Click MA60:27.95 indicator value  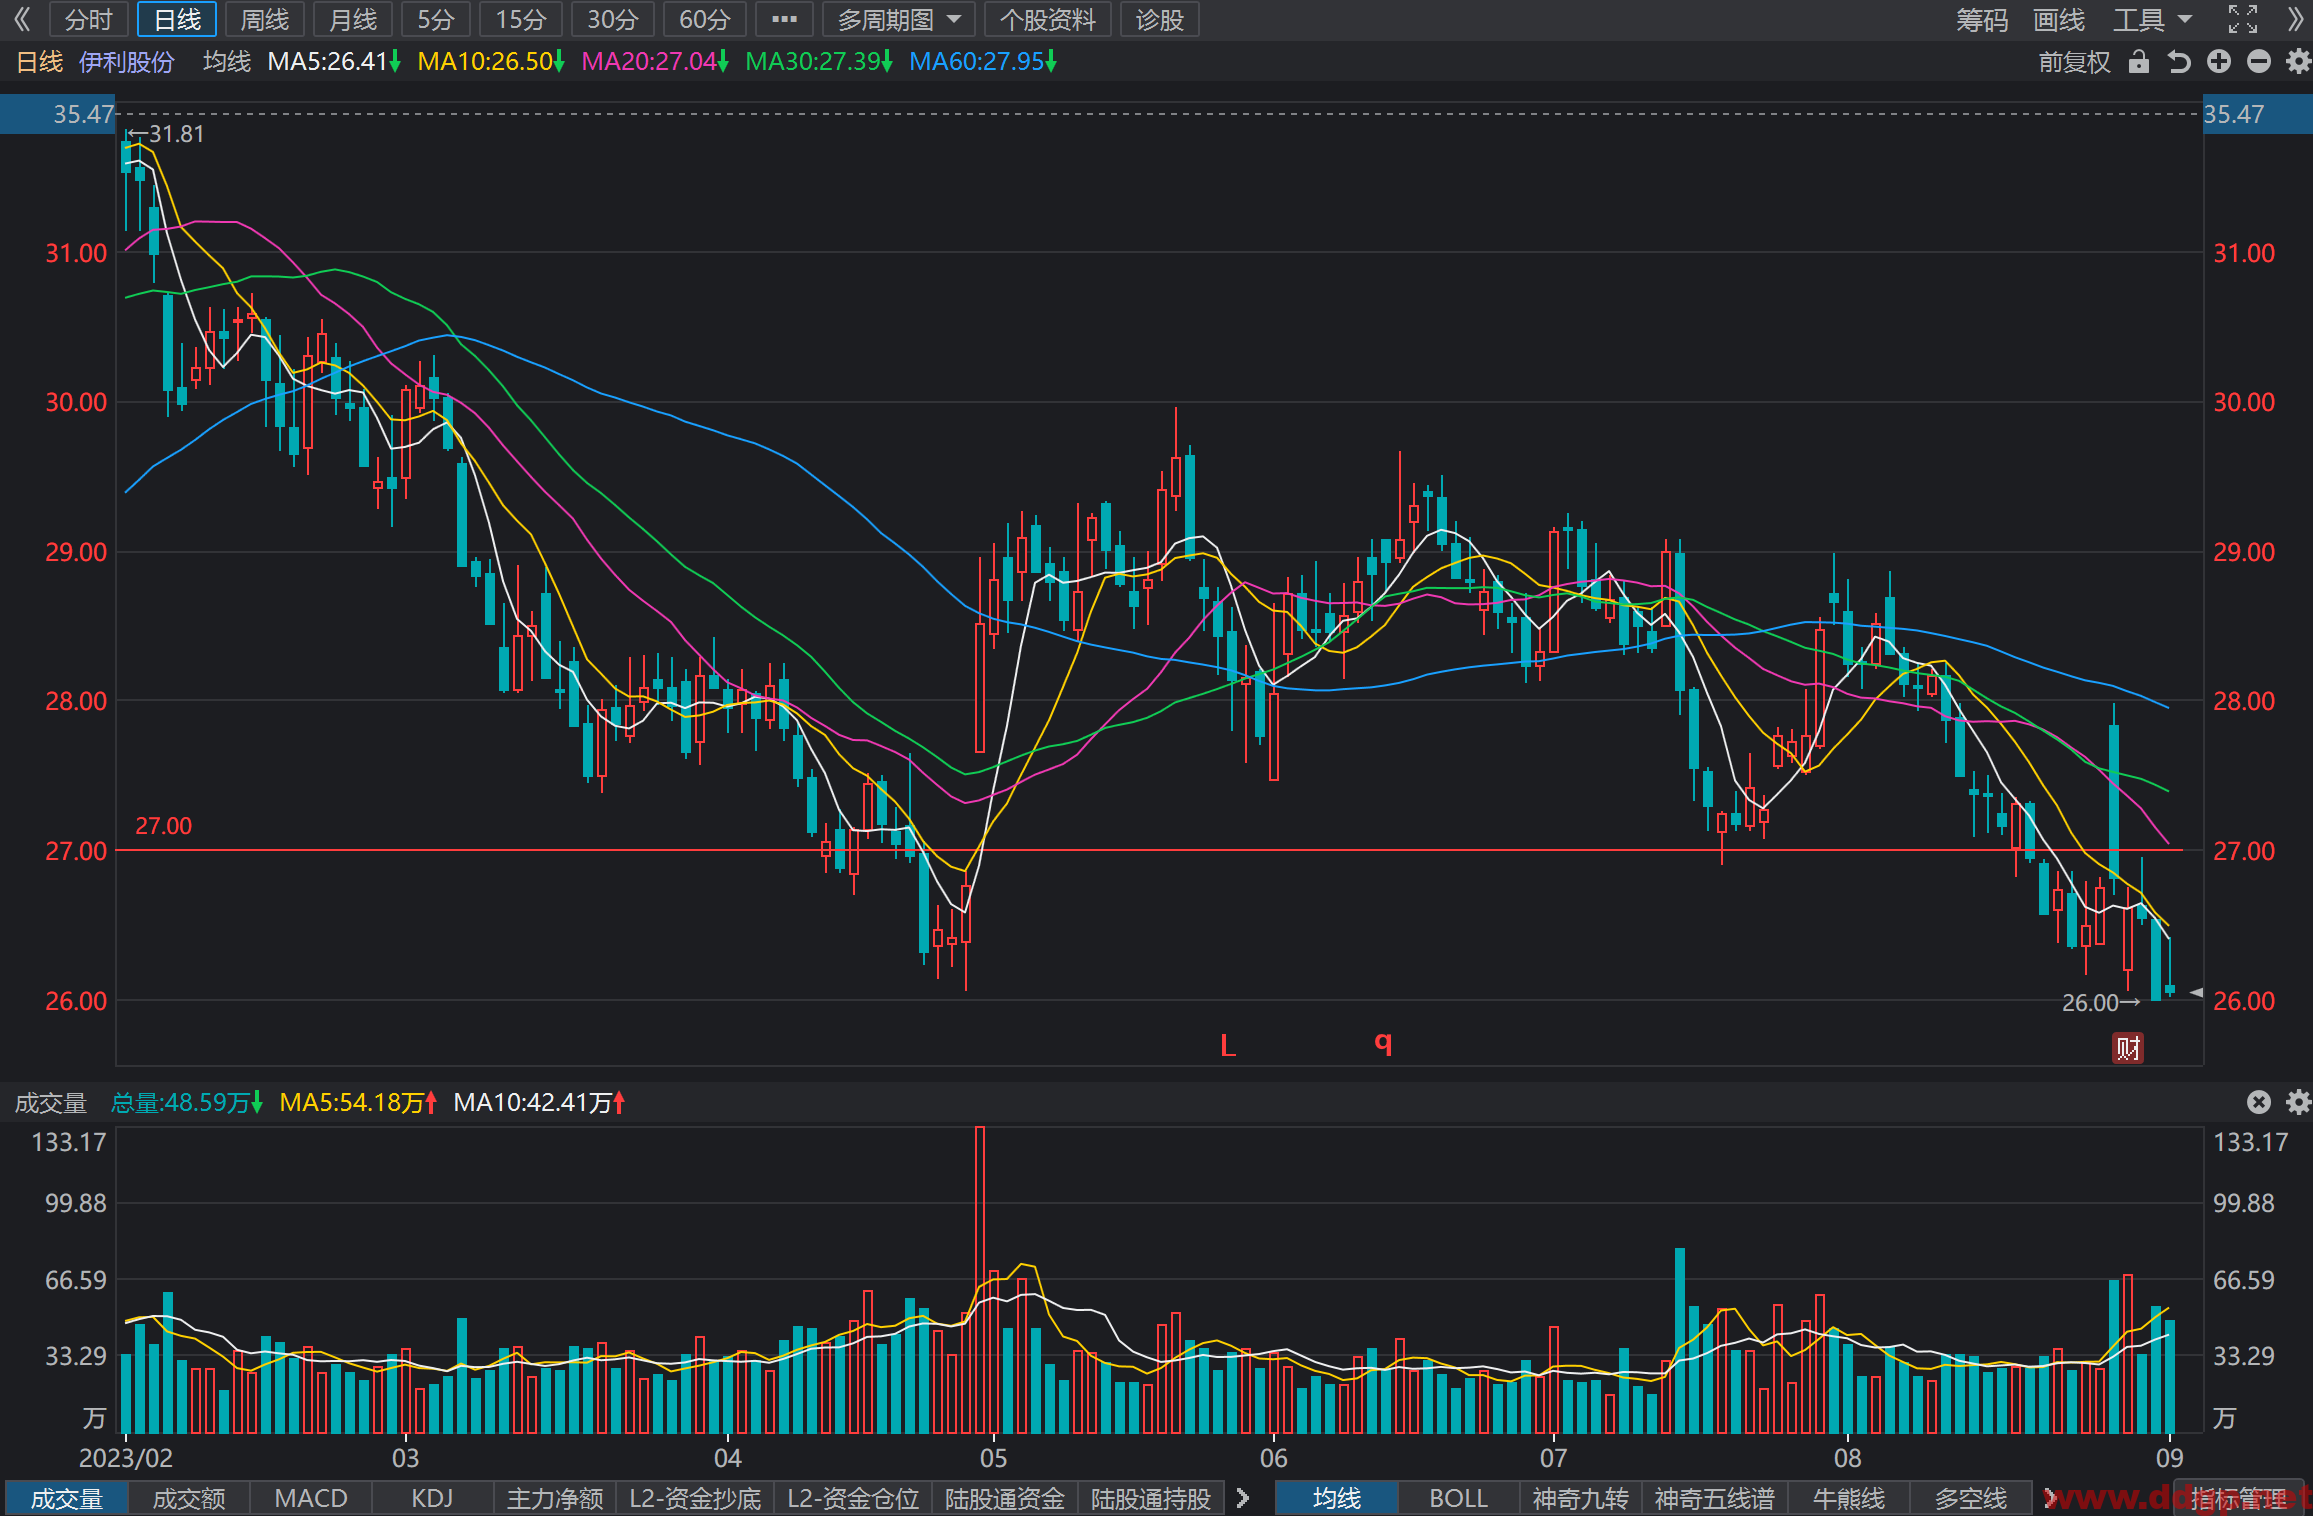[983, 62]
